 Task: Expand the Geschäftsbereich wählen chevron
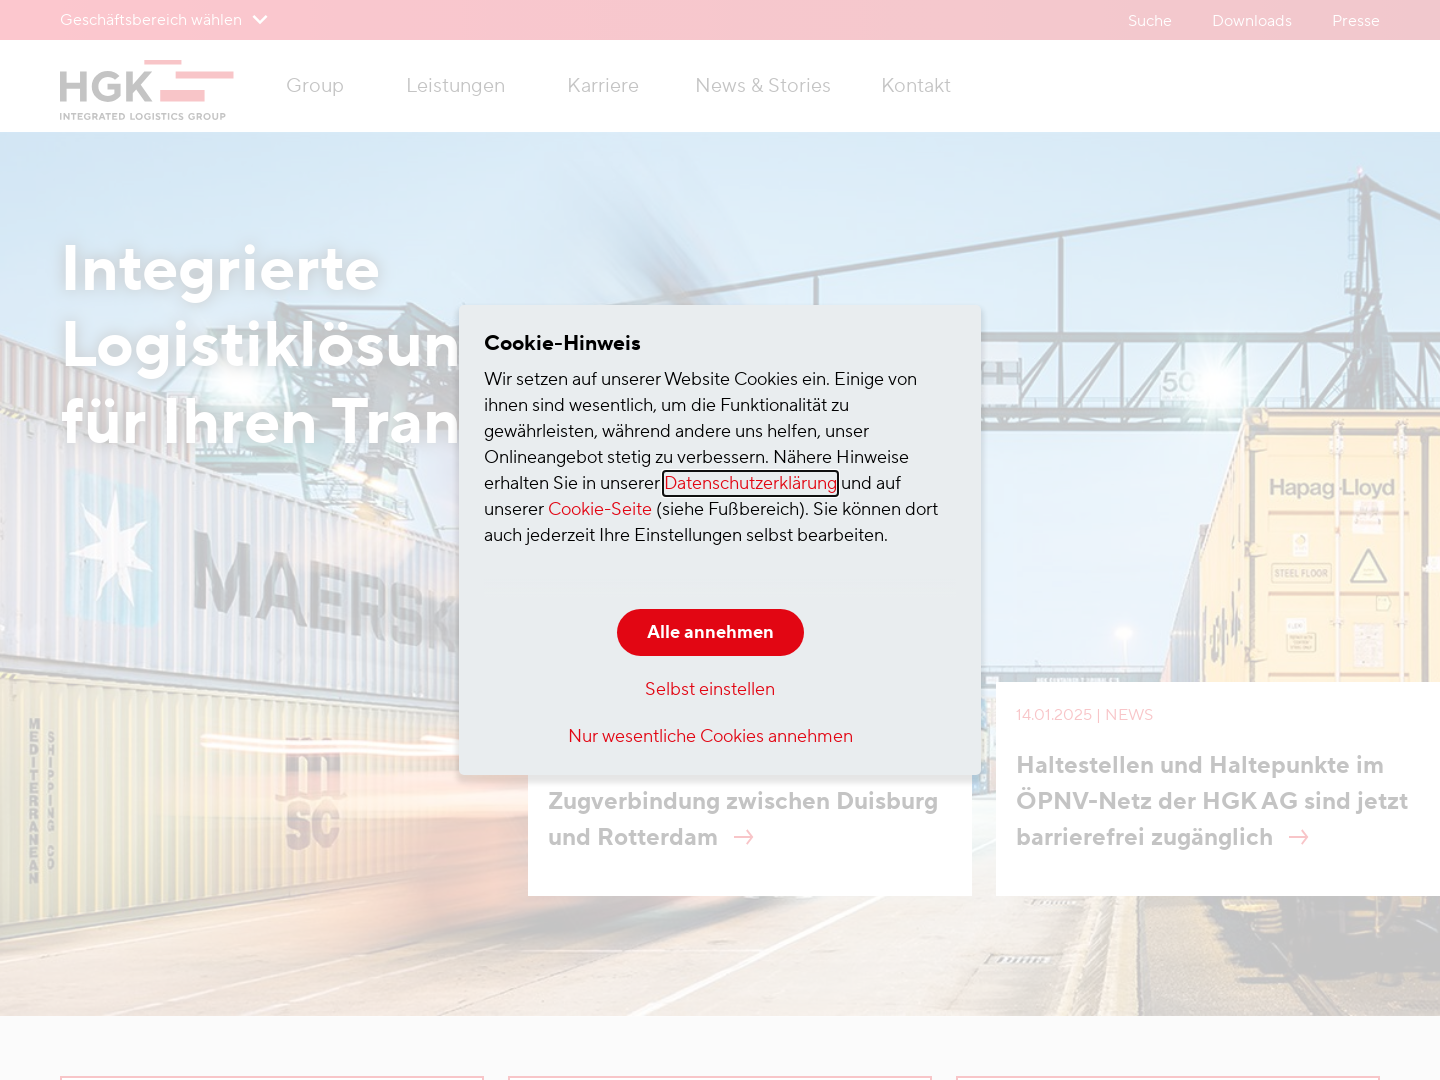pos(260,20)
